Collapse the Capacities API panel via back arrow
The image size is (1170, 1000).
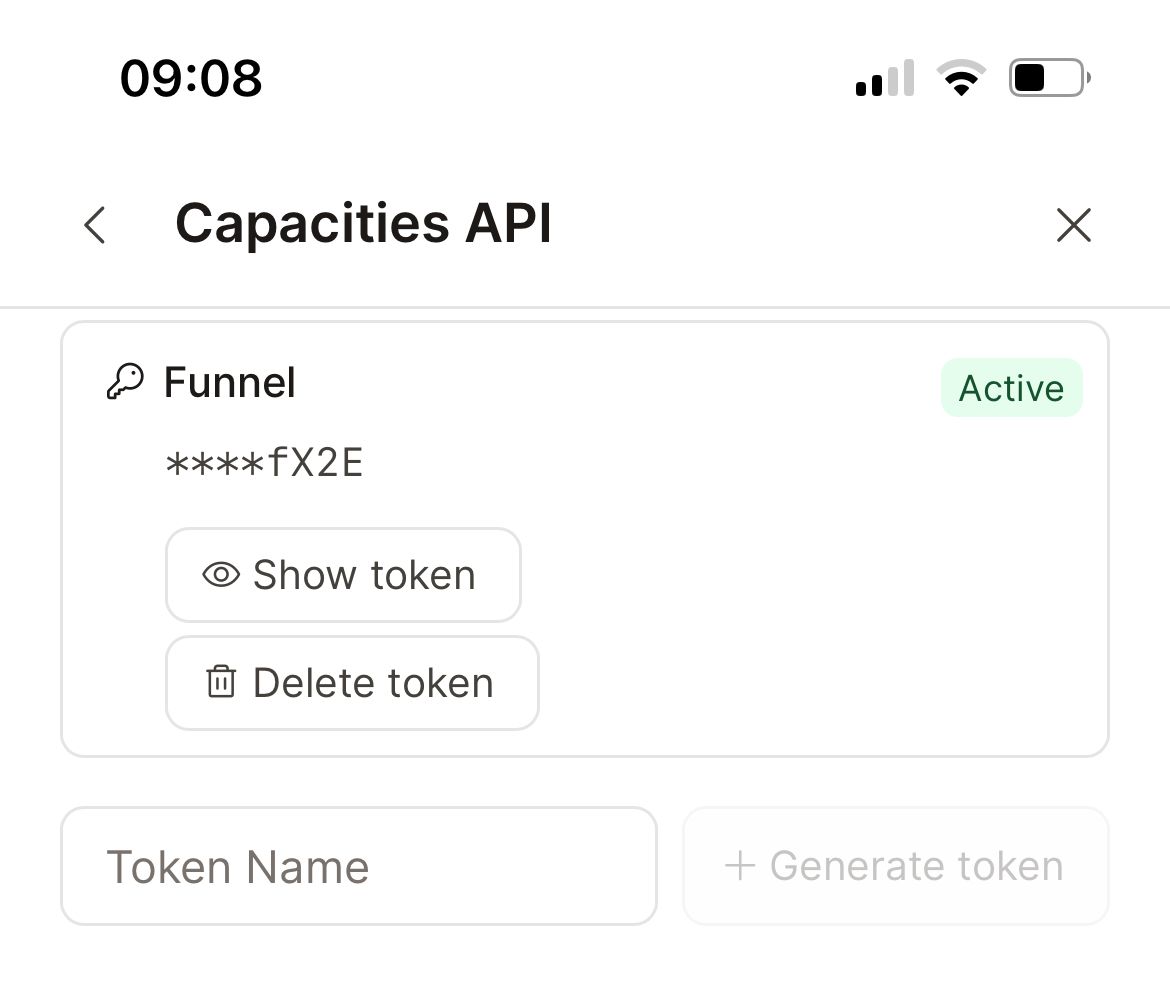point(93,226)
